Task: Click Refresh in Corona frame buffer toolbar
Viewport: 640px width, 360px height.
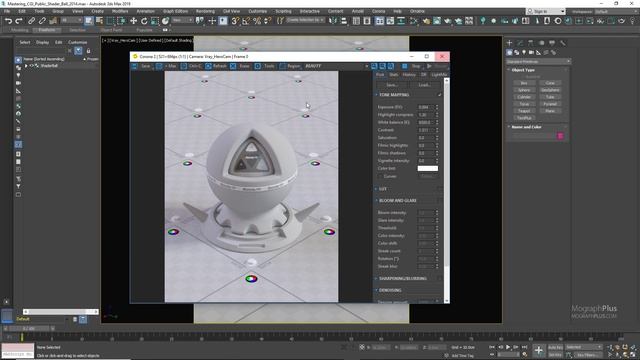Action: [x=216, y=66]
